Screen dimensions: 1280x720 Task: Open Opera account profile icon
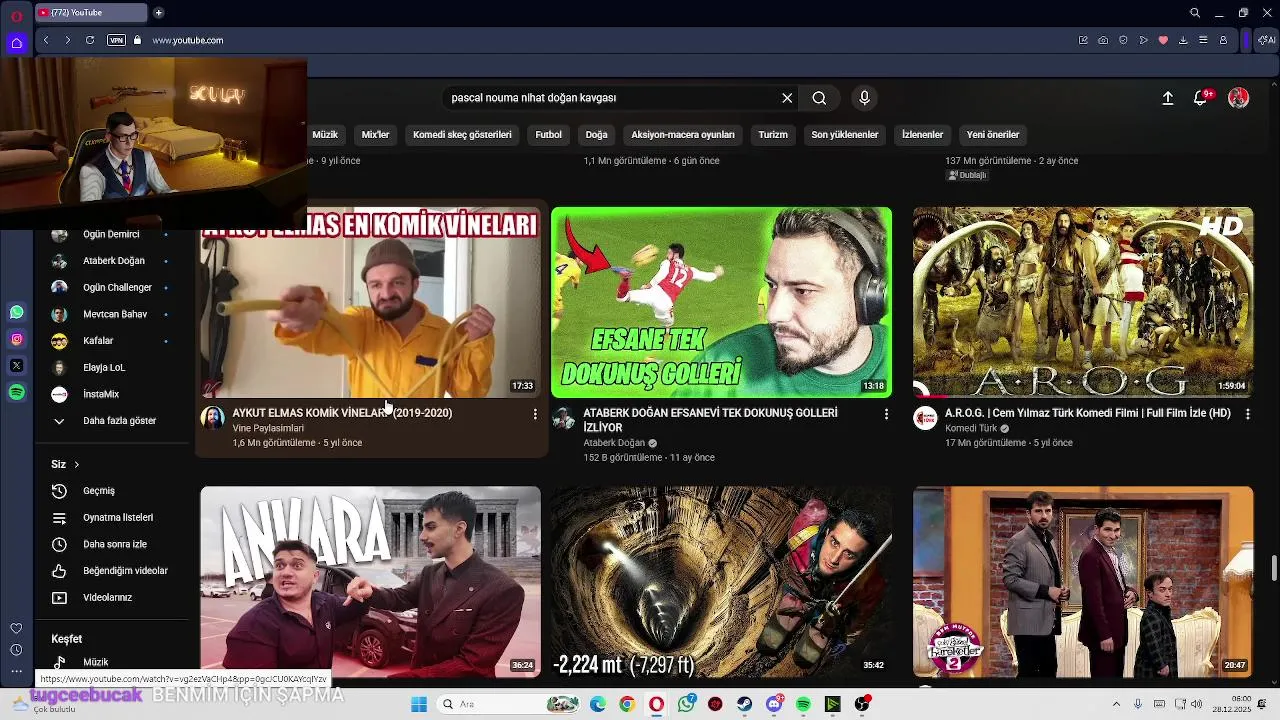1223,40
